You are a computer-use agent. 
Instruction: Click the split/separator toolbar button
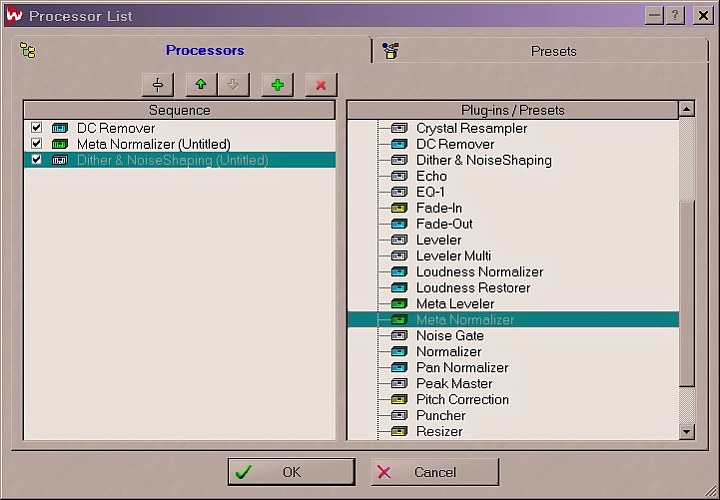[158, 84]
